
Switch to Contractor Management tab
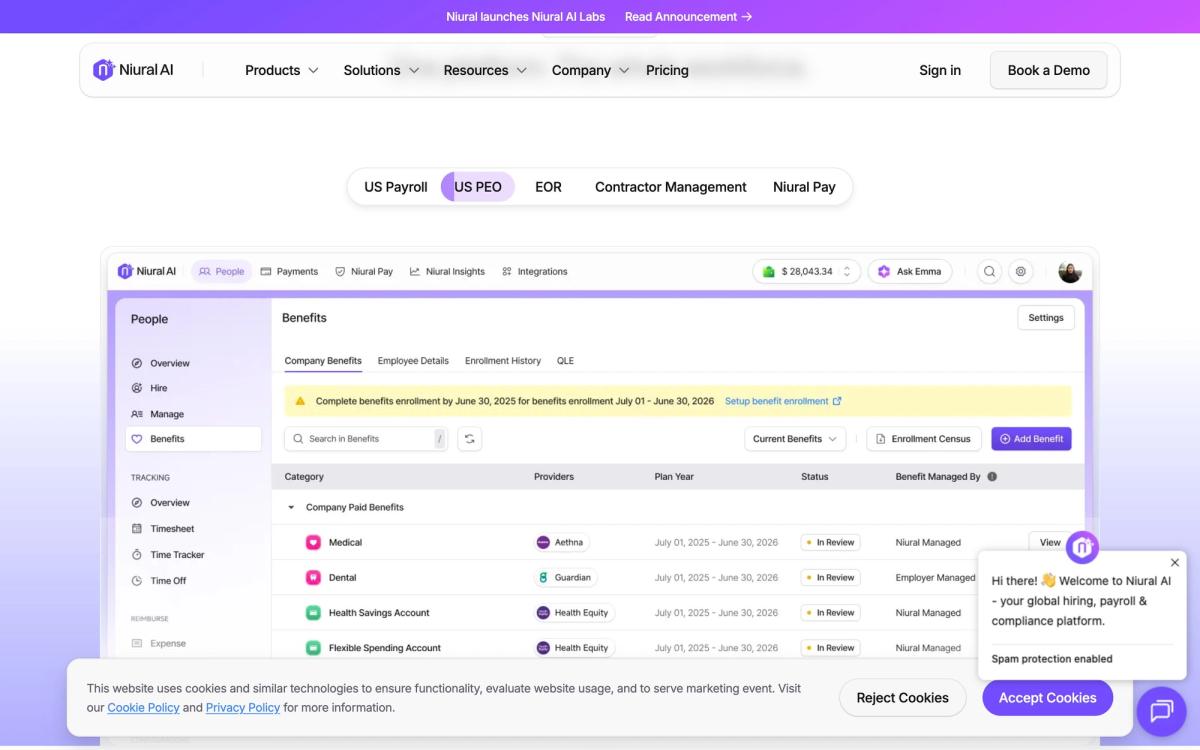click(671, 187)
